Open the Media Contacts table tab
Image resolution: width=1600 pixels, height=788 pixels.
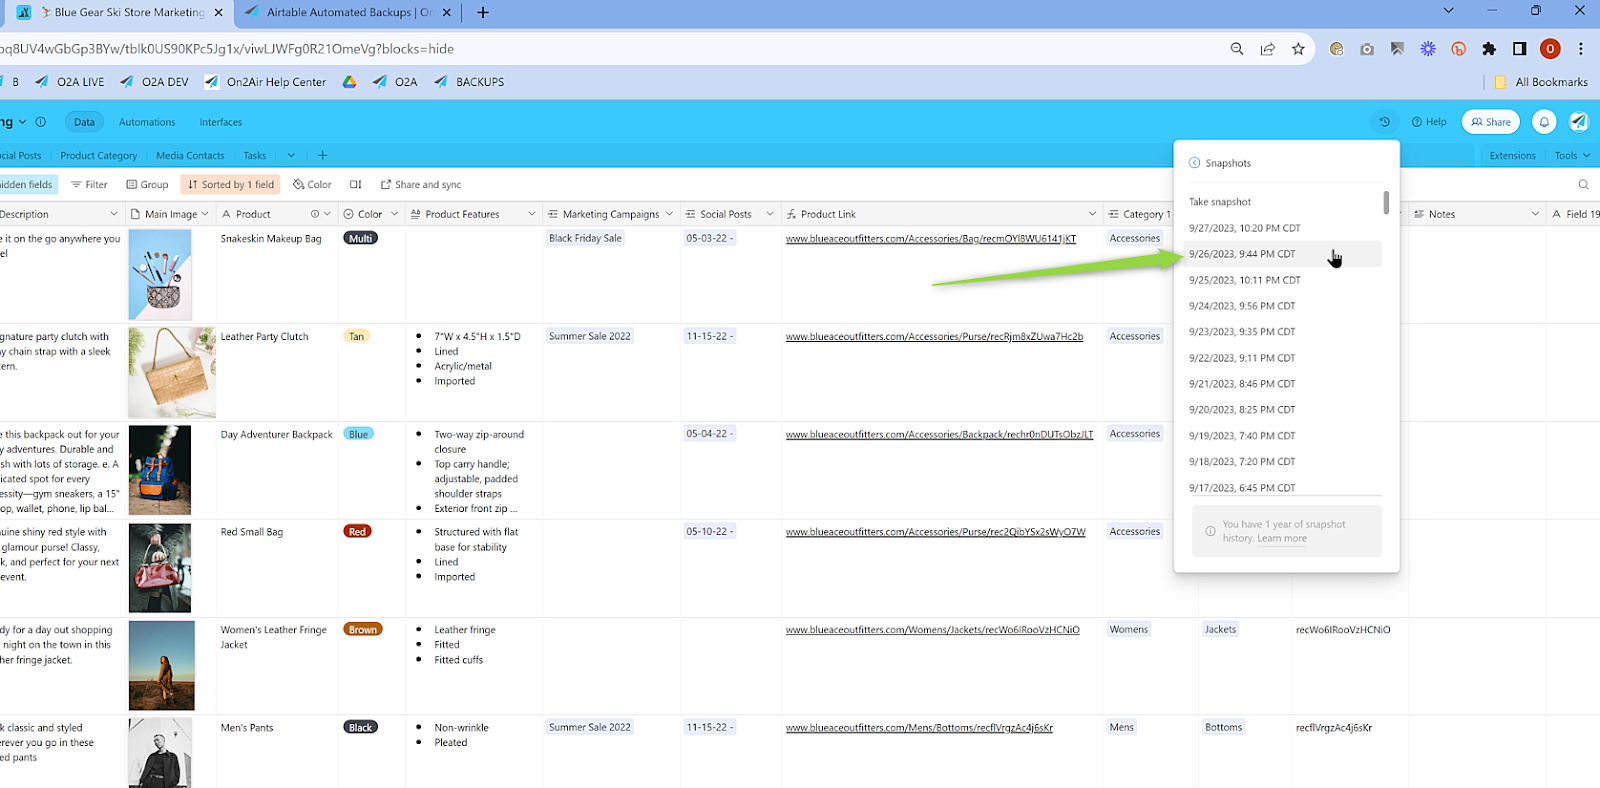190,156
